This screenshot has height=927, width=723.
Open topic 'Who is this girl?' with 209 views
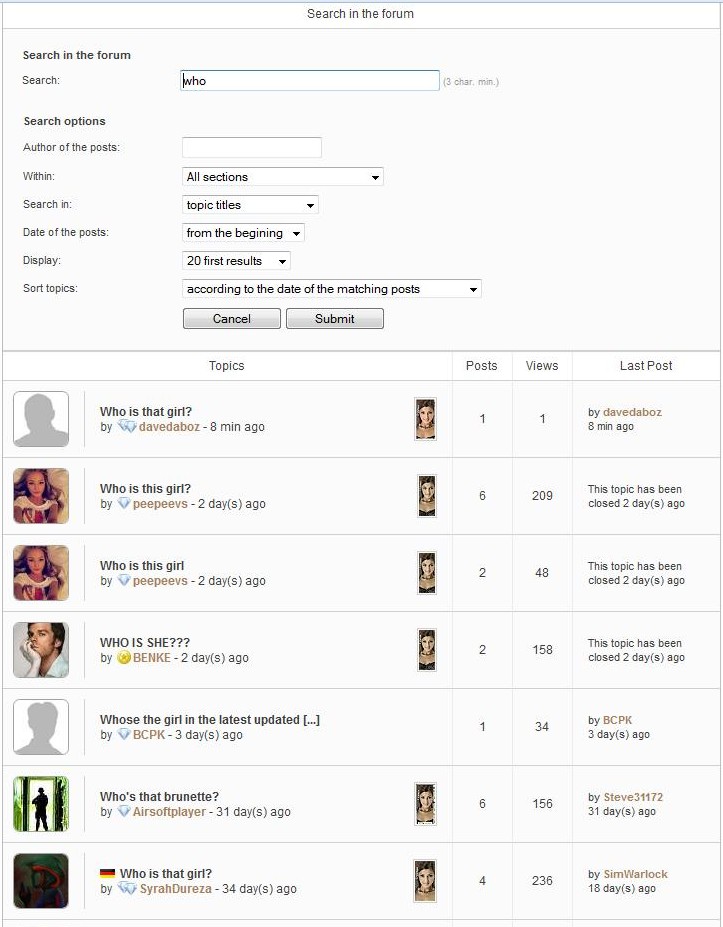[145, 488]
